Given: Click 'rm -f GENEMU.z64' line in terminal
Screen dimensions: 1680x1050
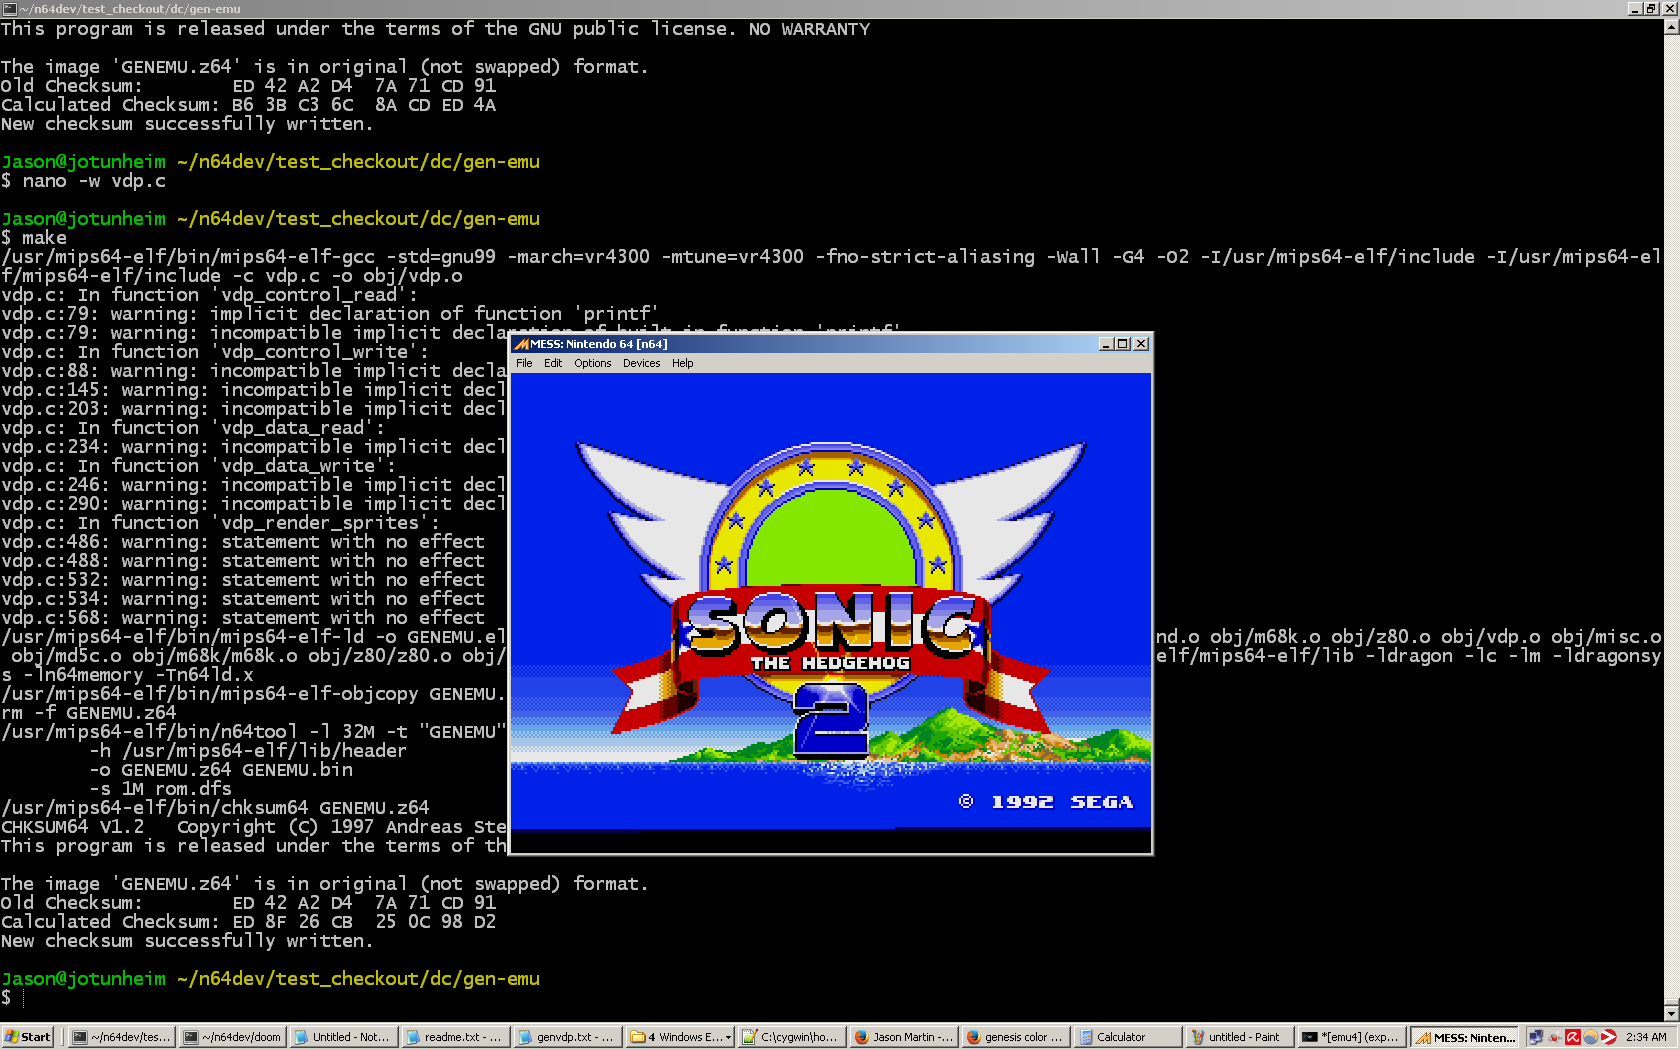Looking at the screenshot, I should coord(88,713).
